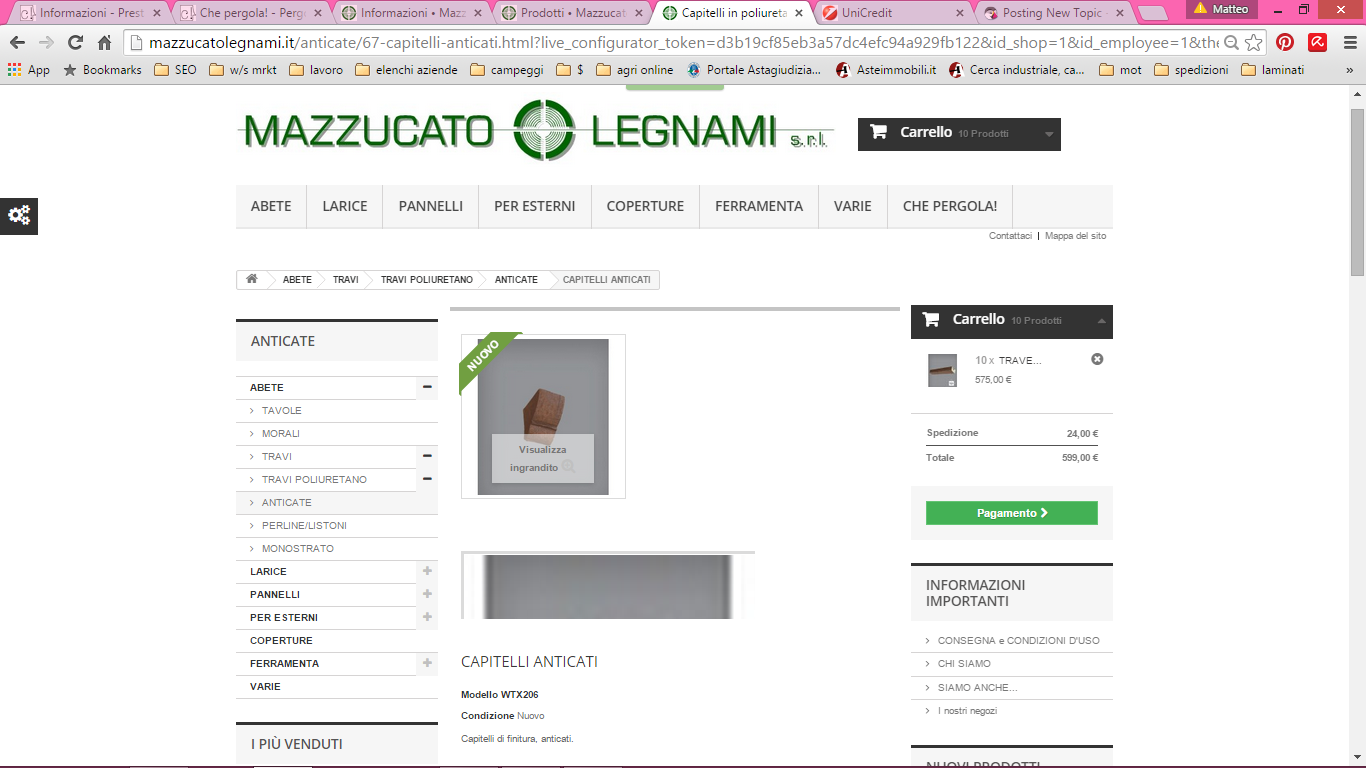Switch to the UniCredit tab
Viewport: 1366px width, 768px height.
894,13
